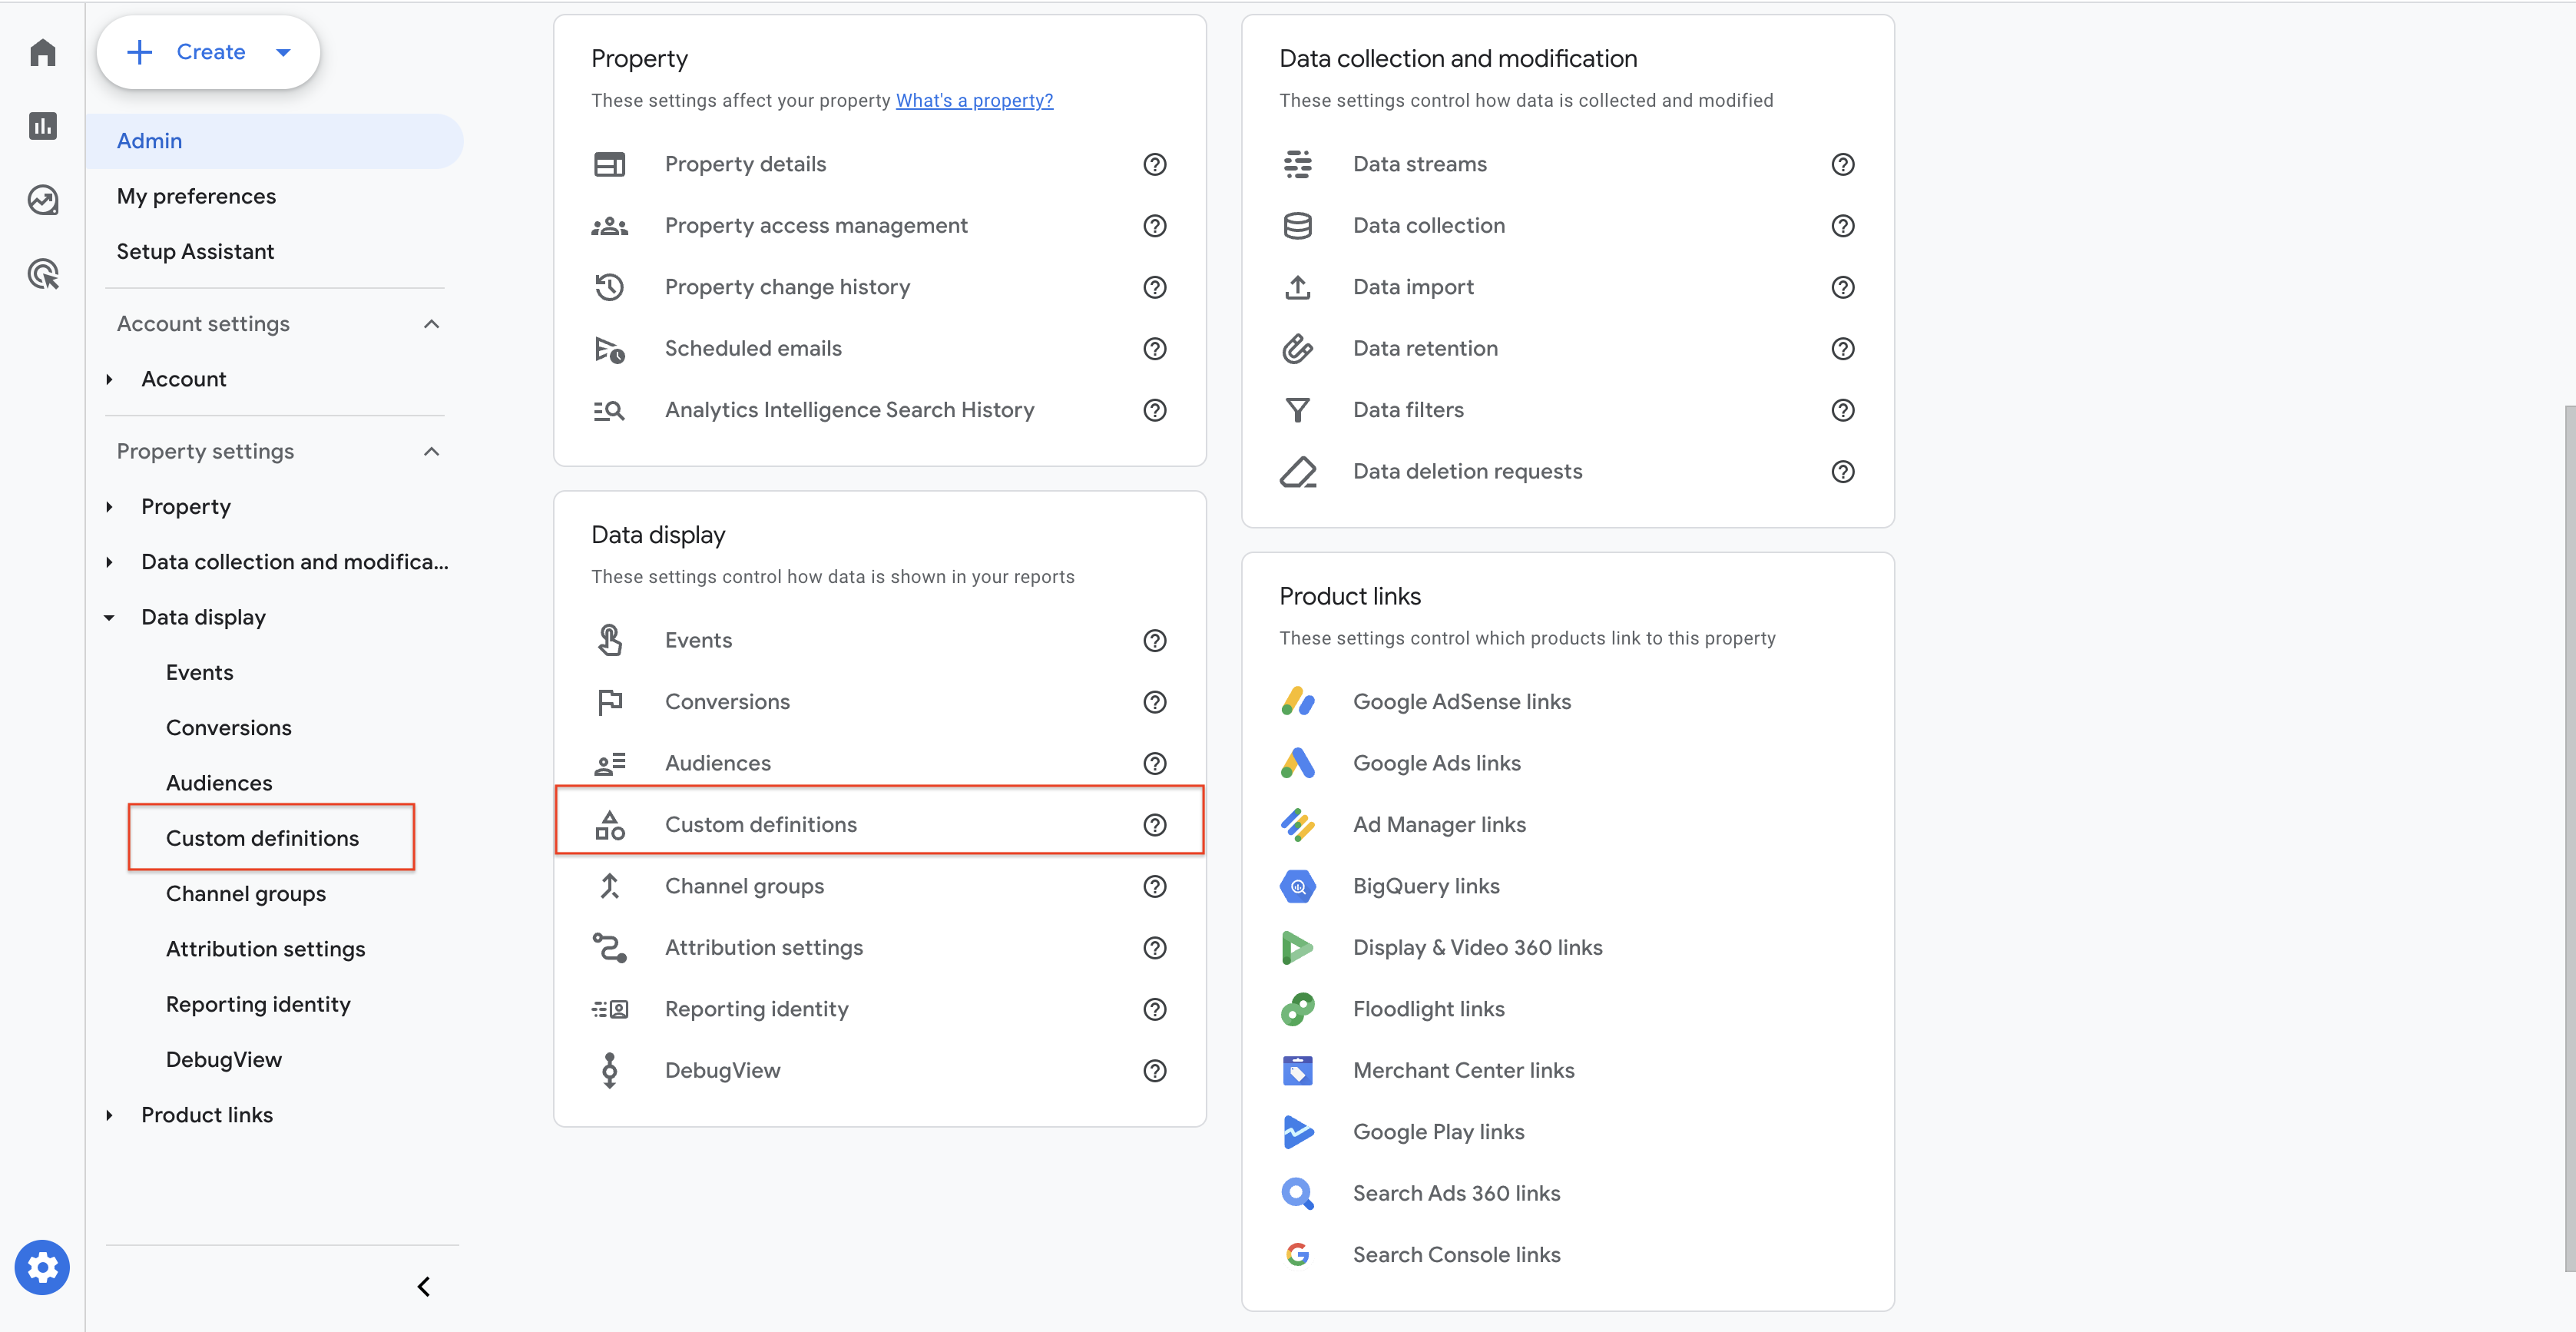Click the Data filters funnel icon
The height and width of the screenshot is (1332, 2576).
[1297, 410]
